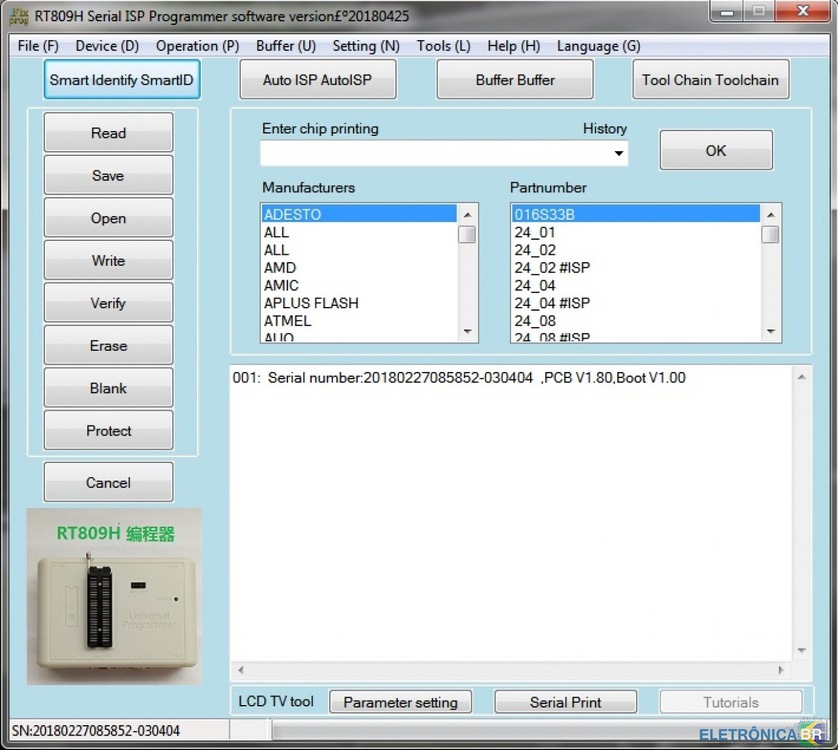838x750 pixels.
Task: Run a Blank check
Action: coord(108,388)
